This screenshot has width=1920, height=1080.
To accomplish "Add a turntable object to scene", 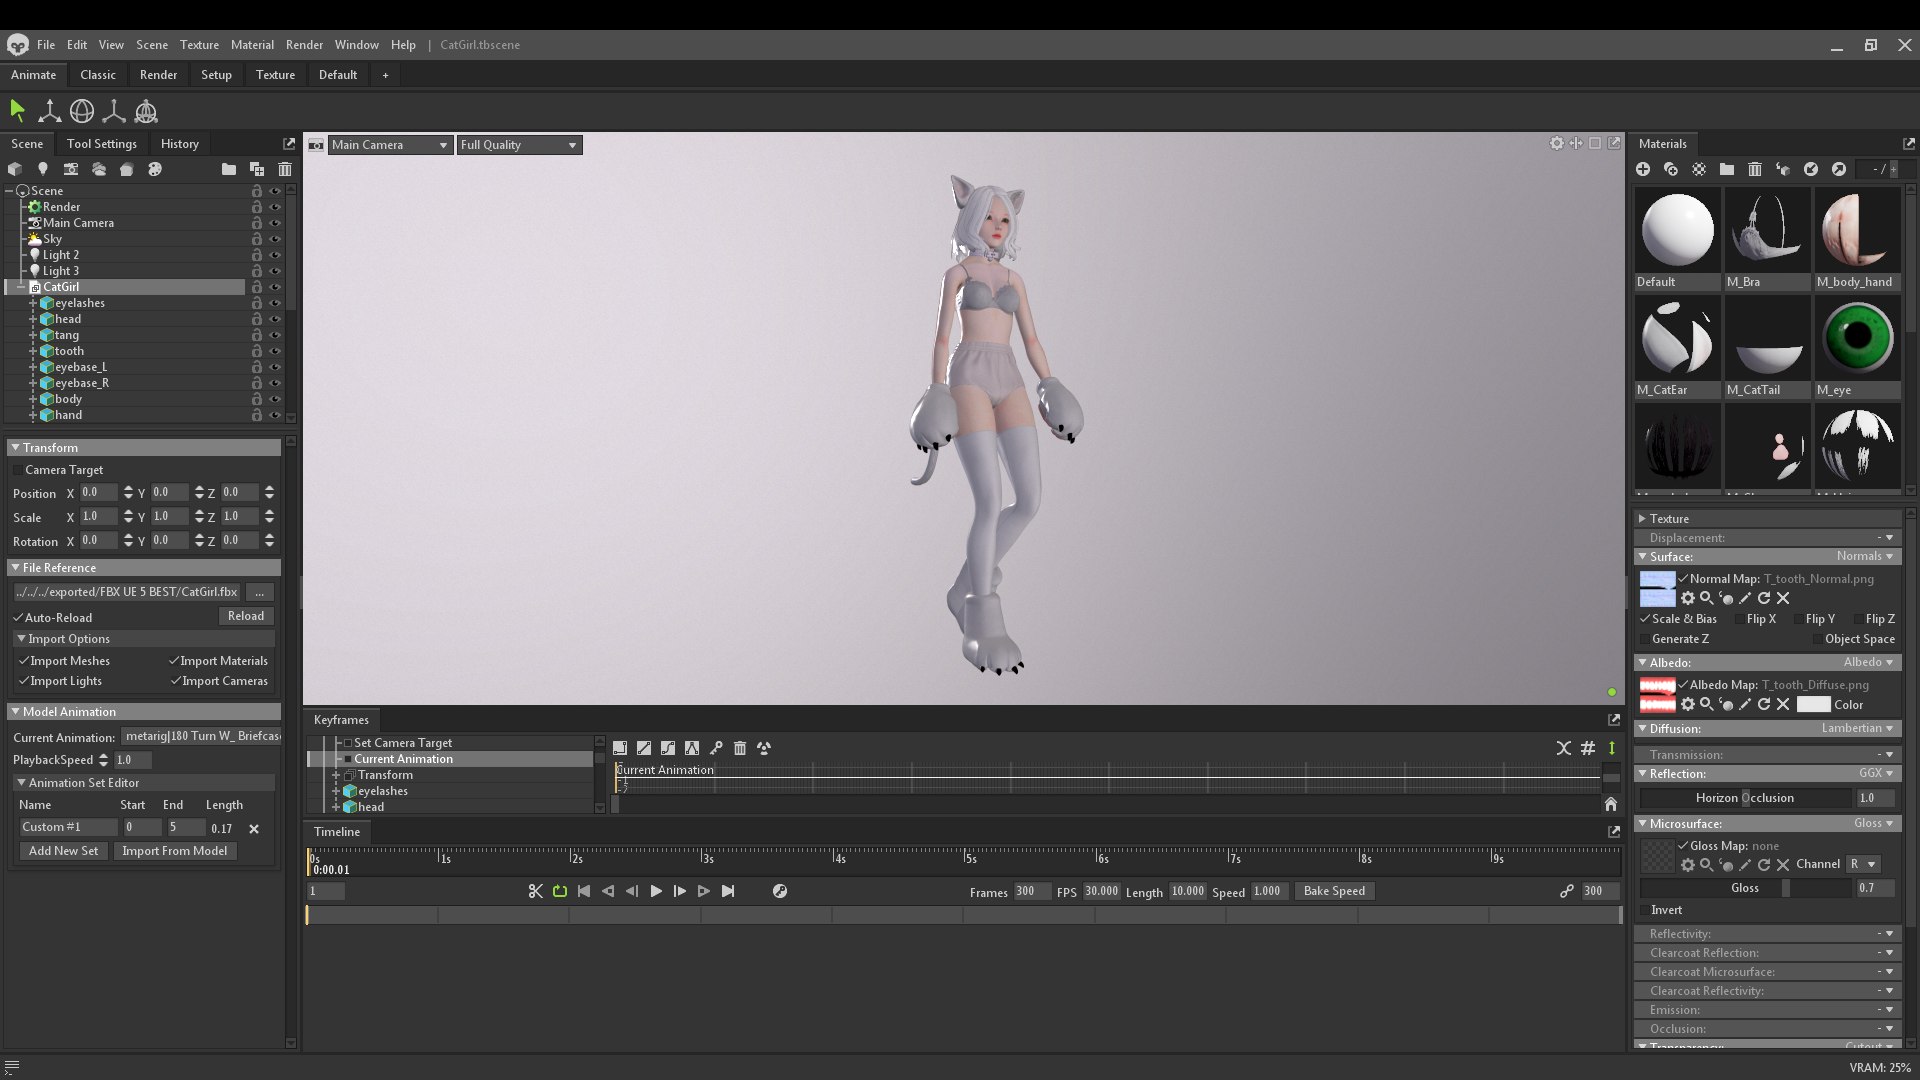I will coord(126,169).
